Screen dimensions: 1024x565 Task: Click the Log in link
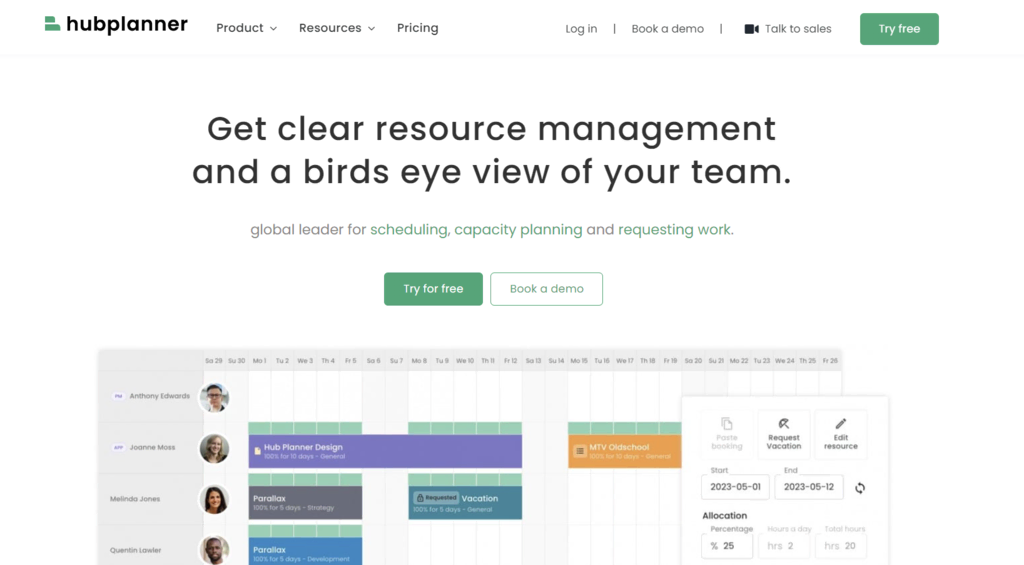point(581,29)
